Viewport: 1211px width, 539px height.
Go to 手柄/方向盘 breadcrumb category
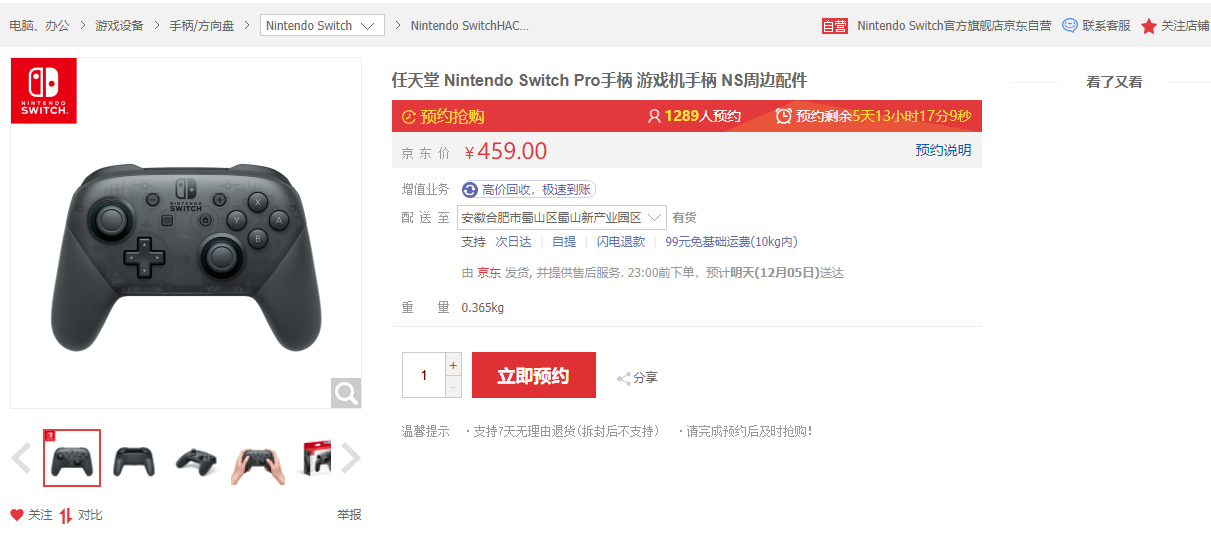201,26
